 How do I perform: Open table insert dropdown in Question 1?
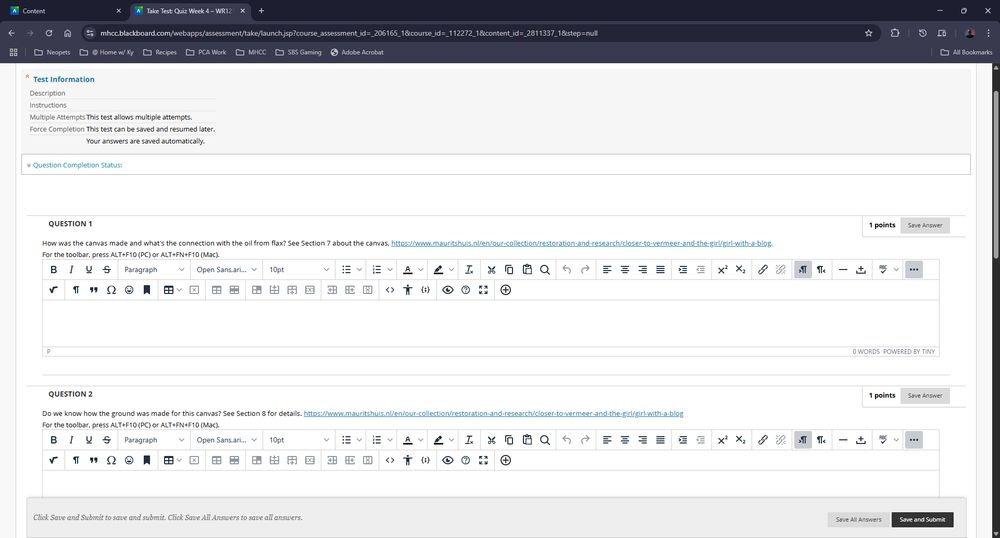coord(173,290)
